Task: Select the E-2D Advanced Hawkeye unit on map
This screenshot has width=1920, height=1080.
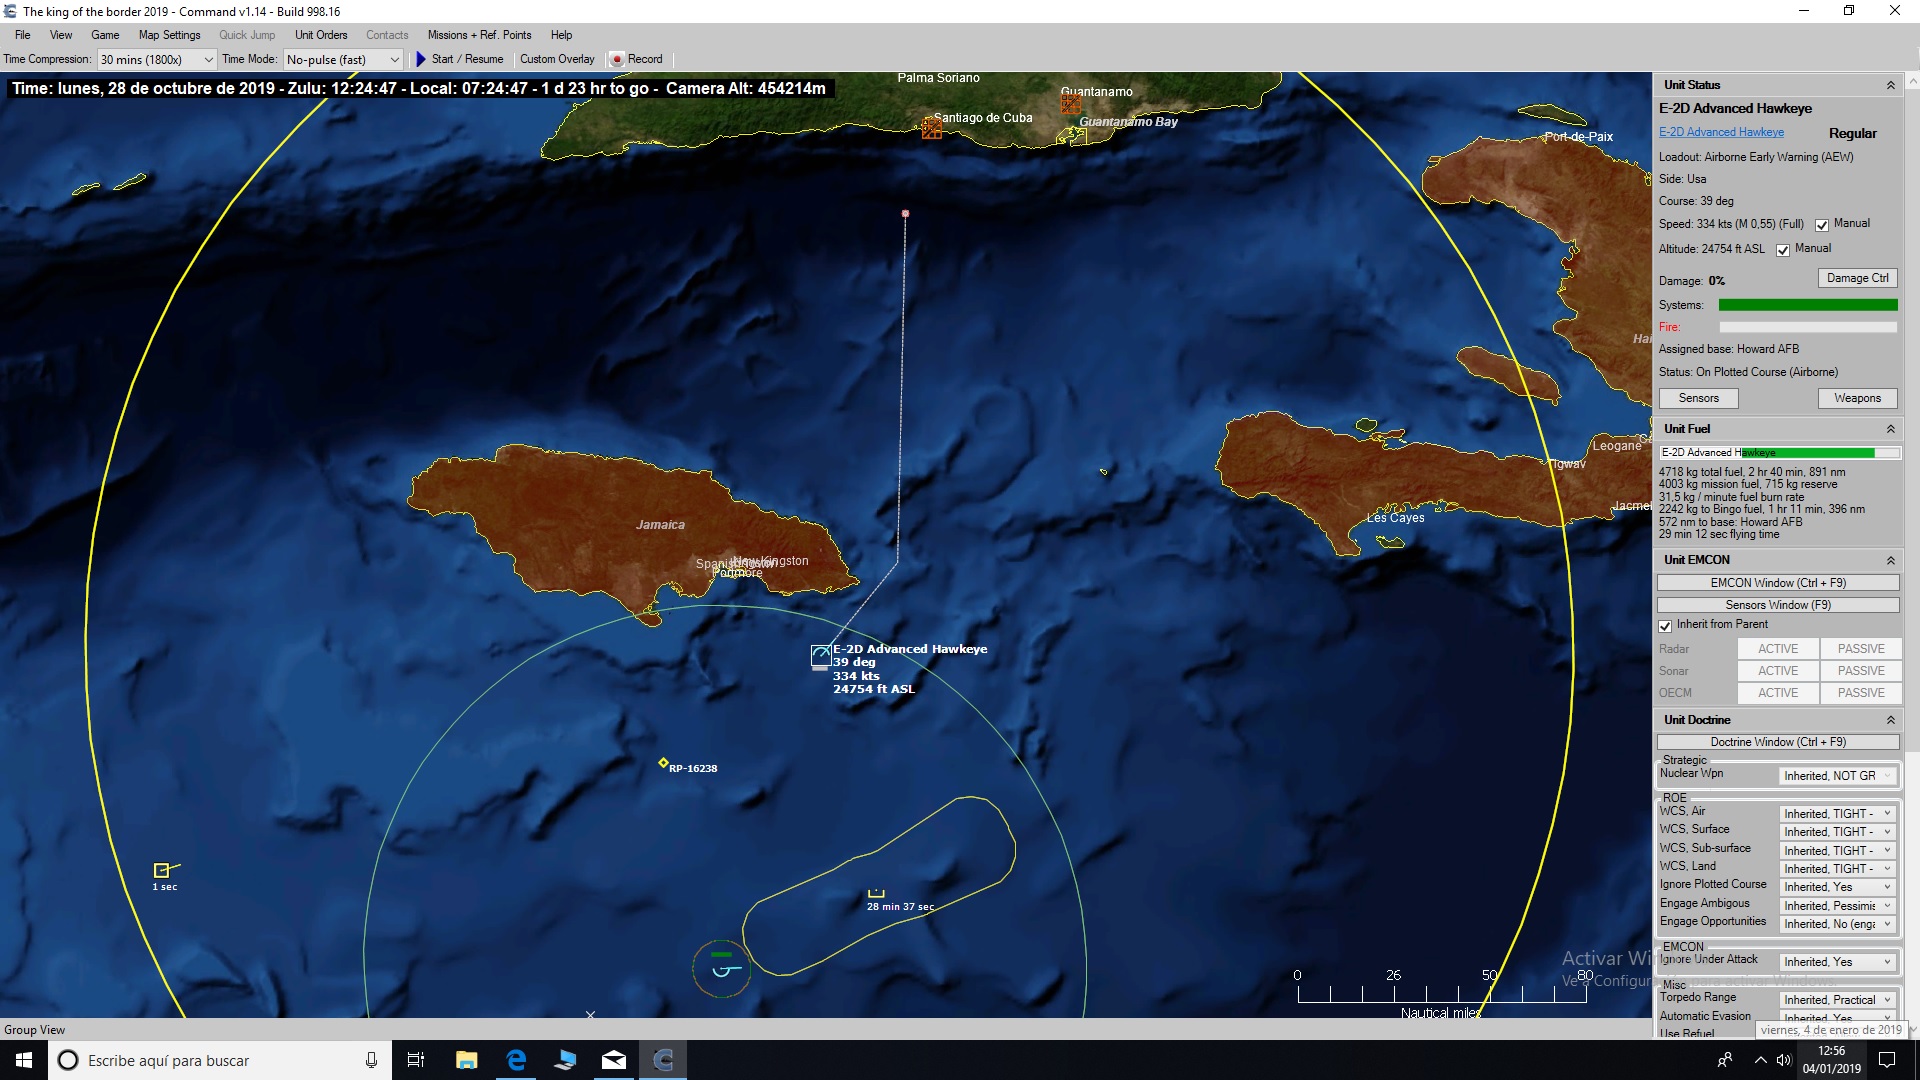Action: click(x=820, y=656)
